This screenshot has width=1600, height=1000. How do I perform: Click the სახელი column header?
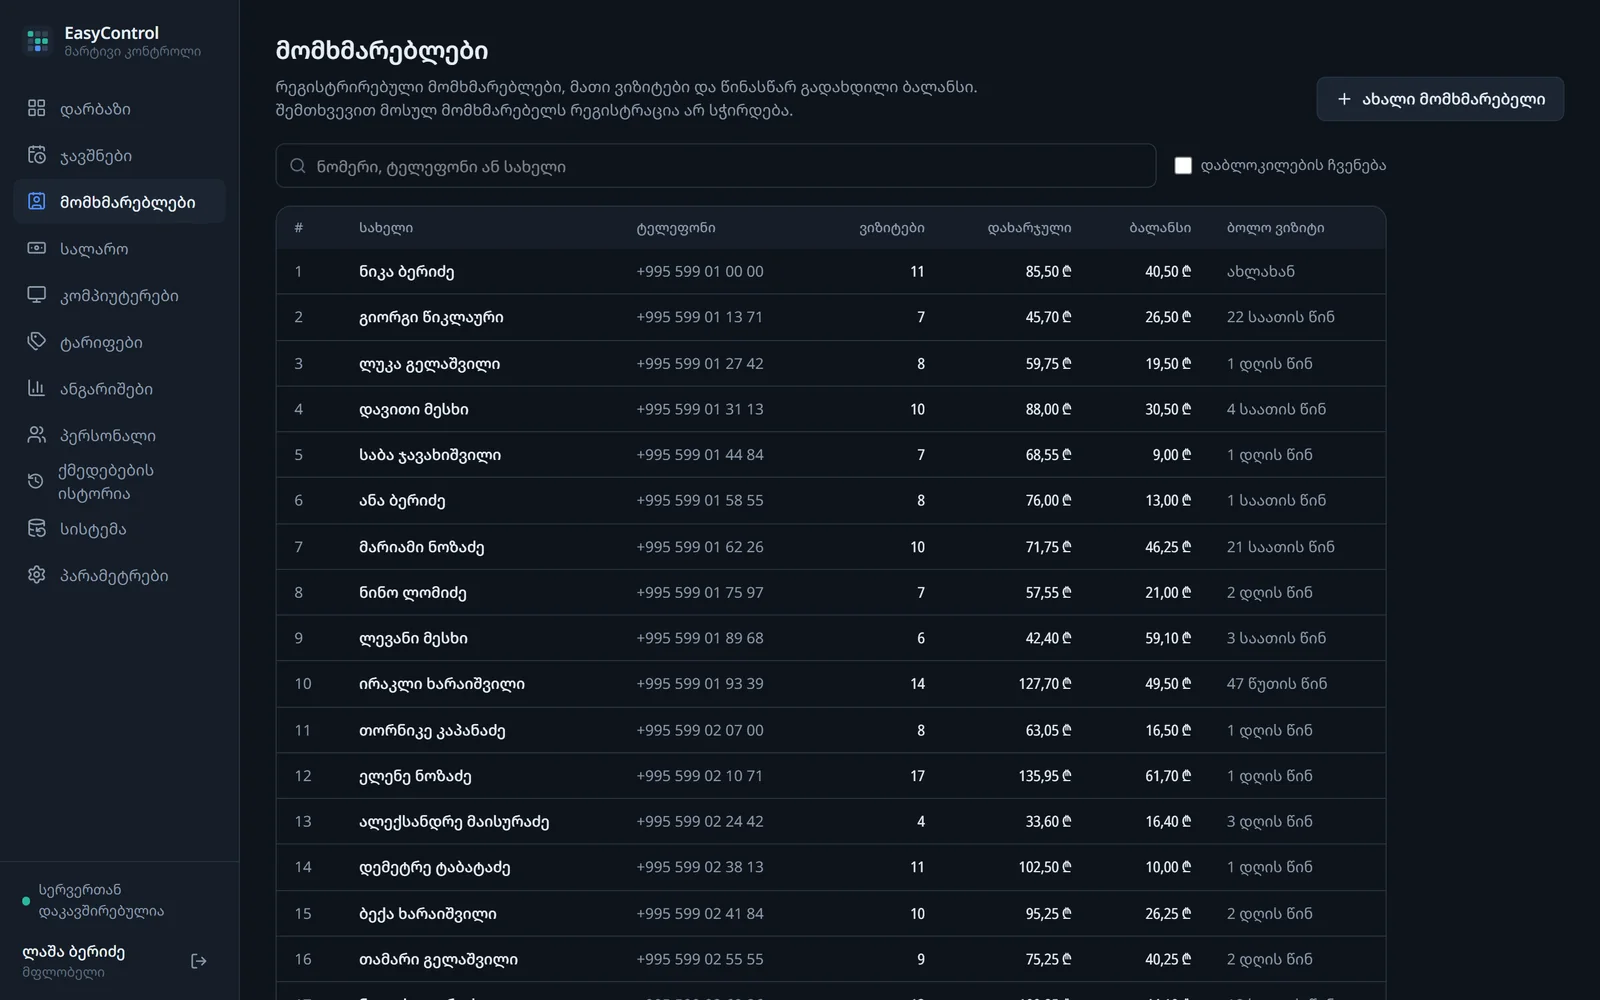(x=386, y=228)
